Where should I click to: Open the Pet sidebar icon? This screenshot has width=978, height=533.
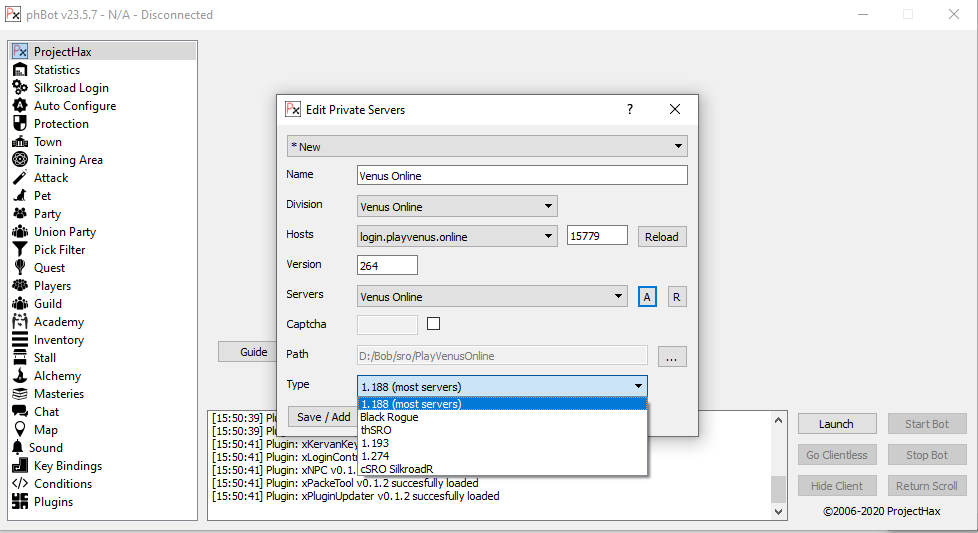tap(20, 196)
